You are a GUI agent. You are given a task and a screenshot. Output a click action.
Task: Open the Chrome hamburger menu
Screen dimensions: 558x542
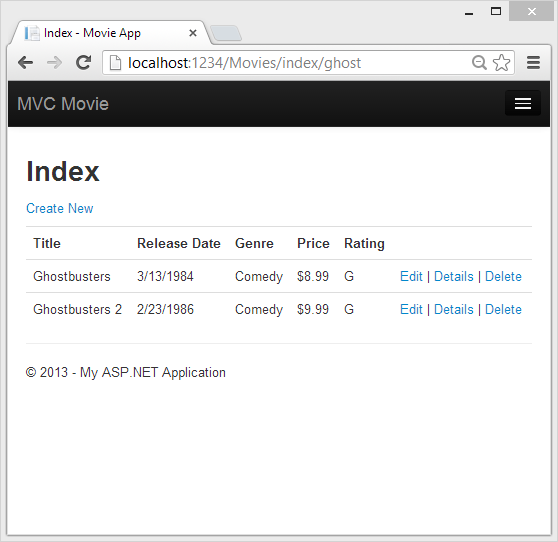click(x=533, y=63)
